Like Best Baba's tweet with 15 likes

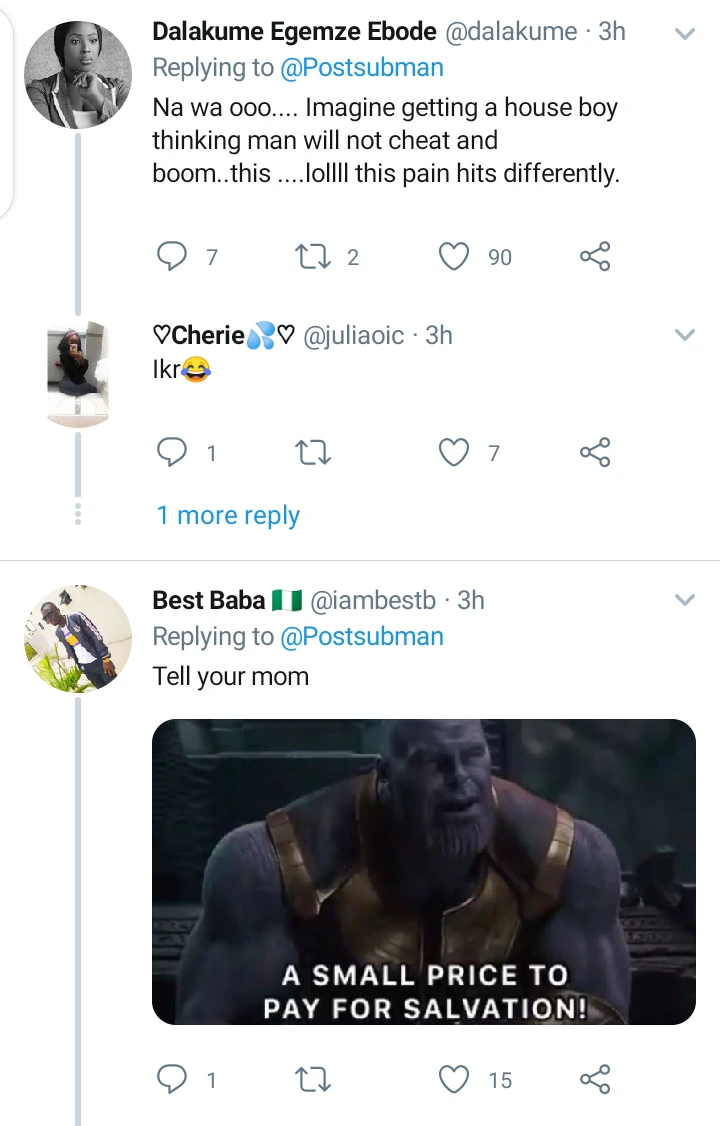(x=455, y=1079)
